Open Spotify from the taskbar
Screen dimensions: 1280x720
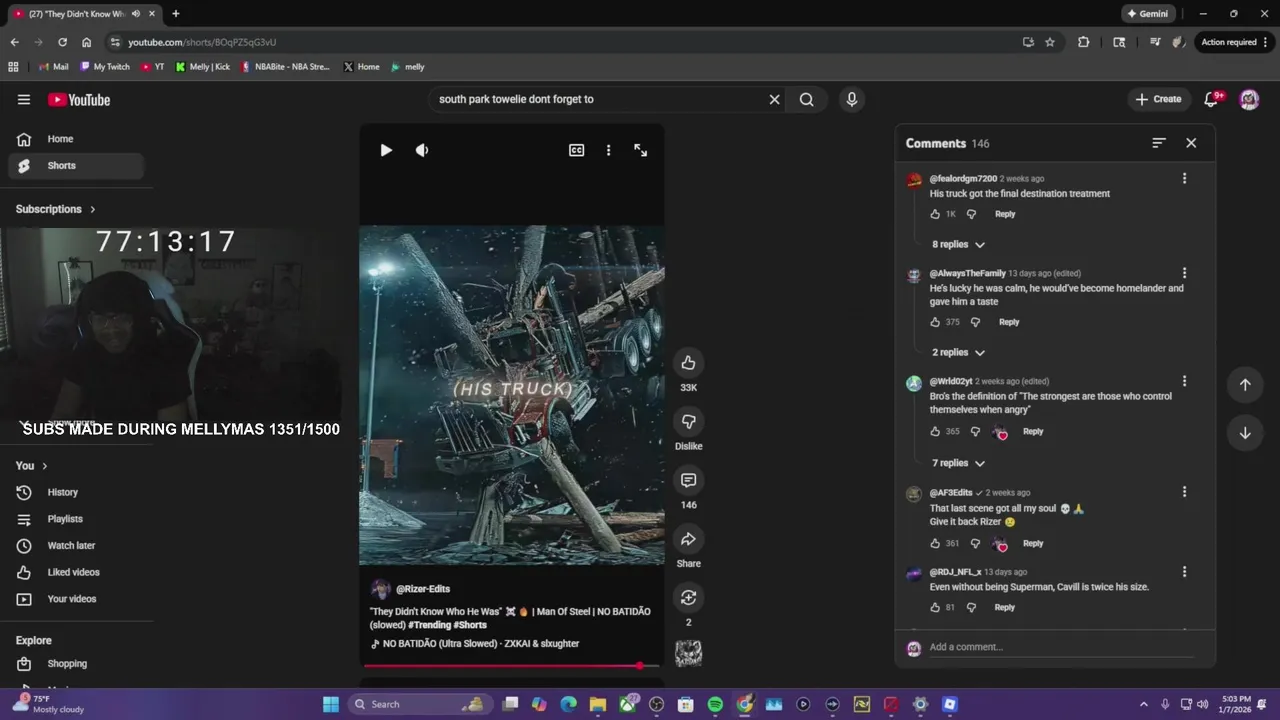coord(715,704)
